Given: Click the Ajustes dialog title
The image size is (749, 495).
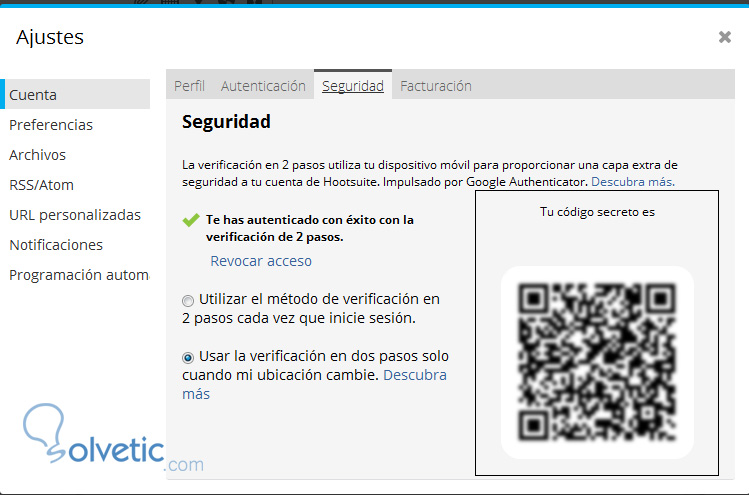Looking at the screenshot, I should 50,37.
